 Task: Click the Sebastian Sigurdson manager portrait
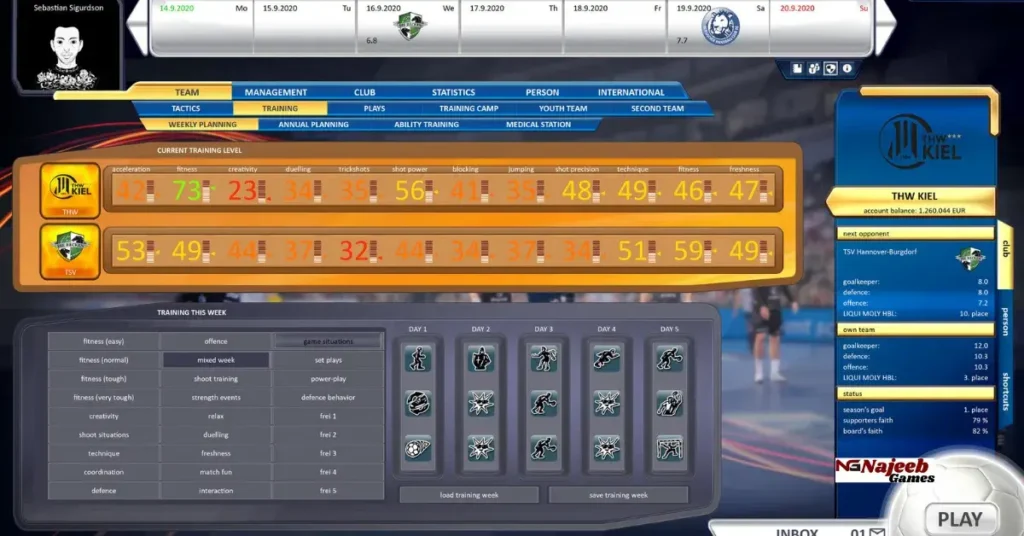(67, 49)
